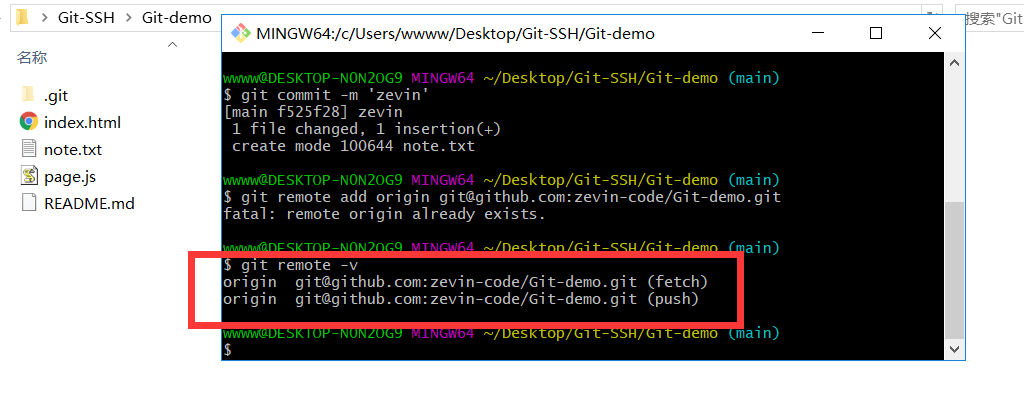Viewport: 1024px width, 407px height.
Task: Click 'fatal: remote origin already exists.' line
Action: pos(384,214)
